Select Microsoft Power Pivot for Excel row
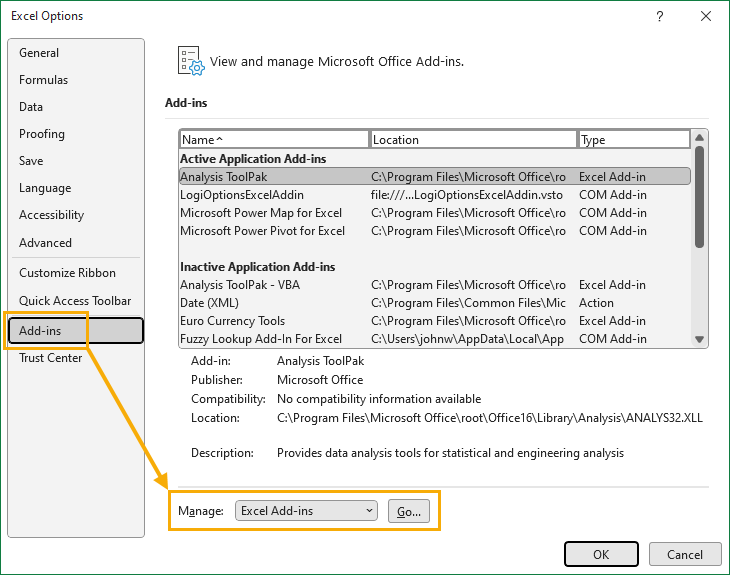730x575 pixels. click(x=435, y=231)
